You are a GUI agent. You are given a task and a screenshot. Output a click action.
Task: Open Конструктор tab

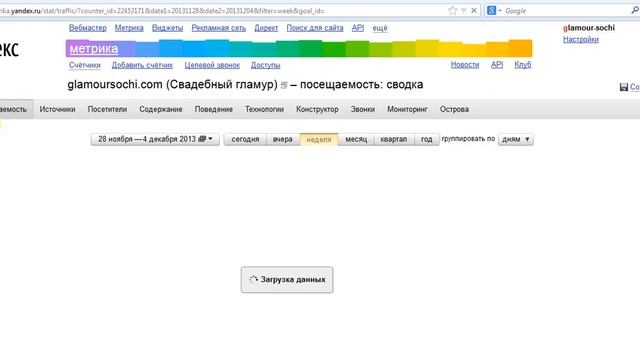[317, 109]
